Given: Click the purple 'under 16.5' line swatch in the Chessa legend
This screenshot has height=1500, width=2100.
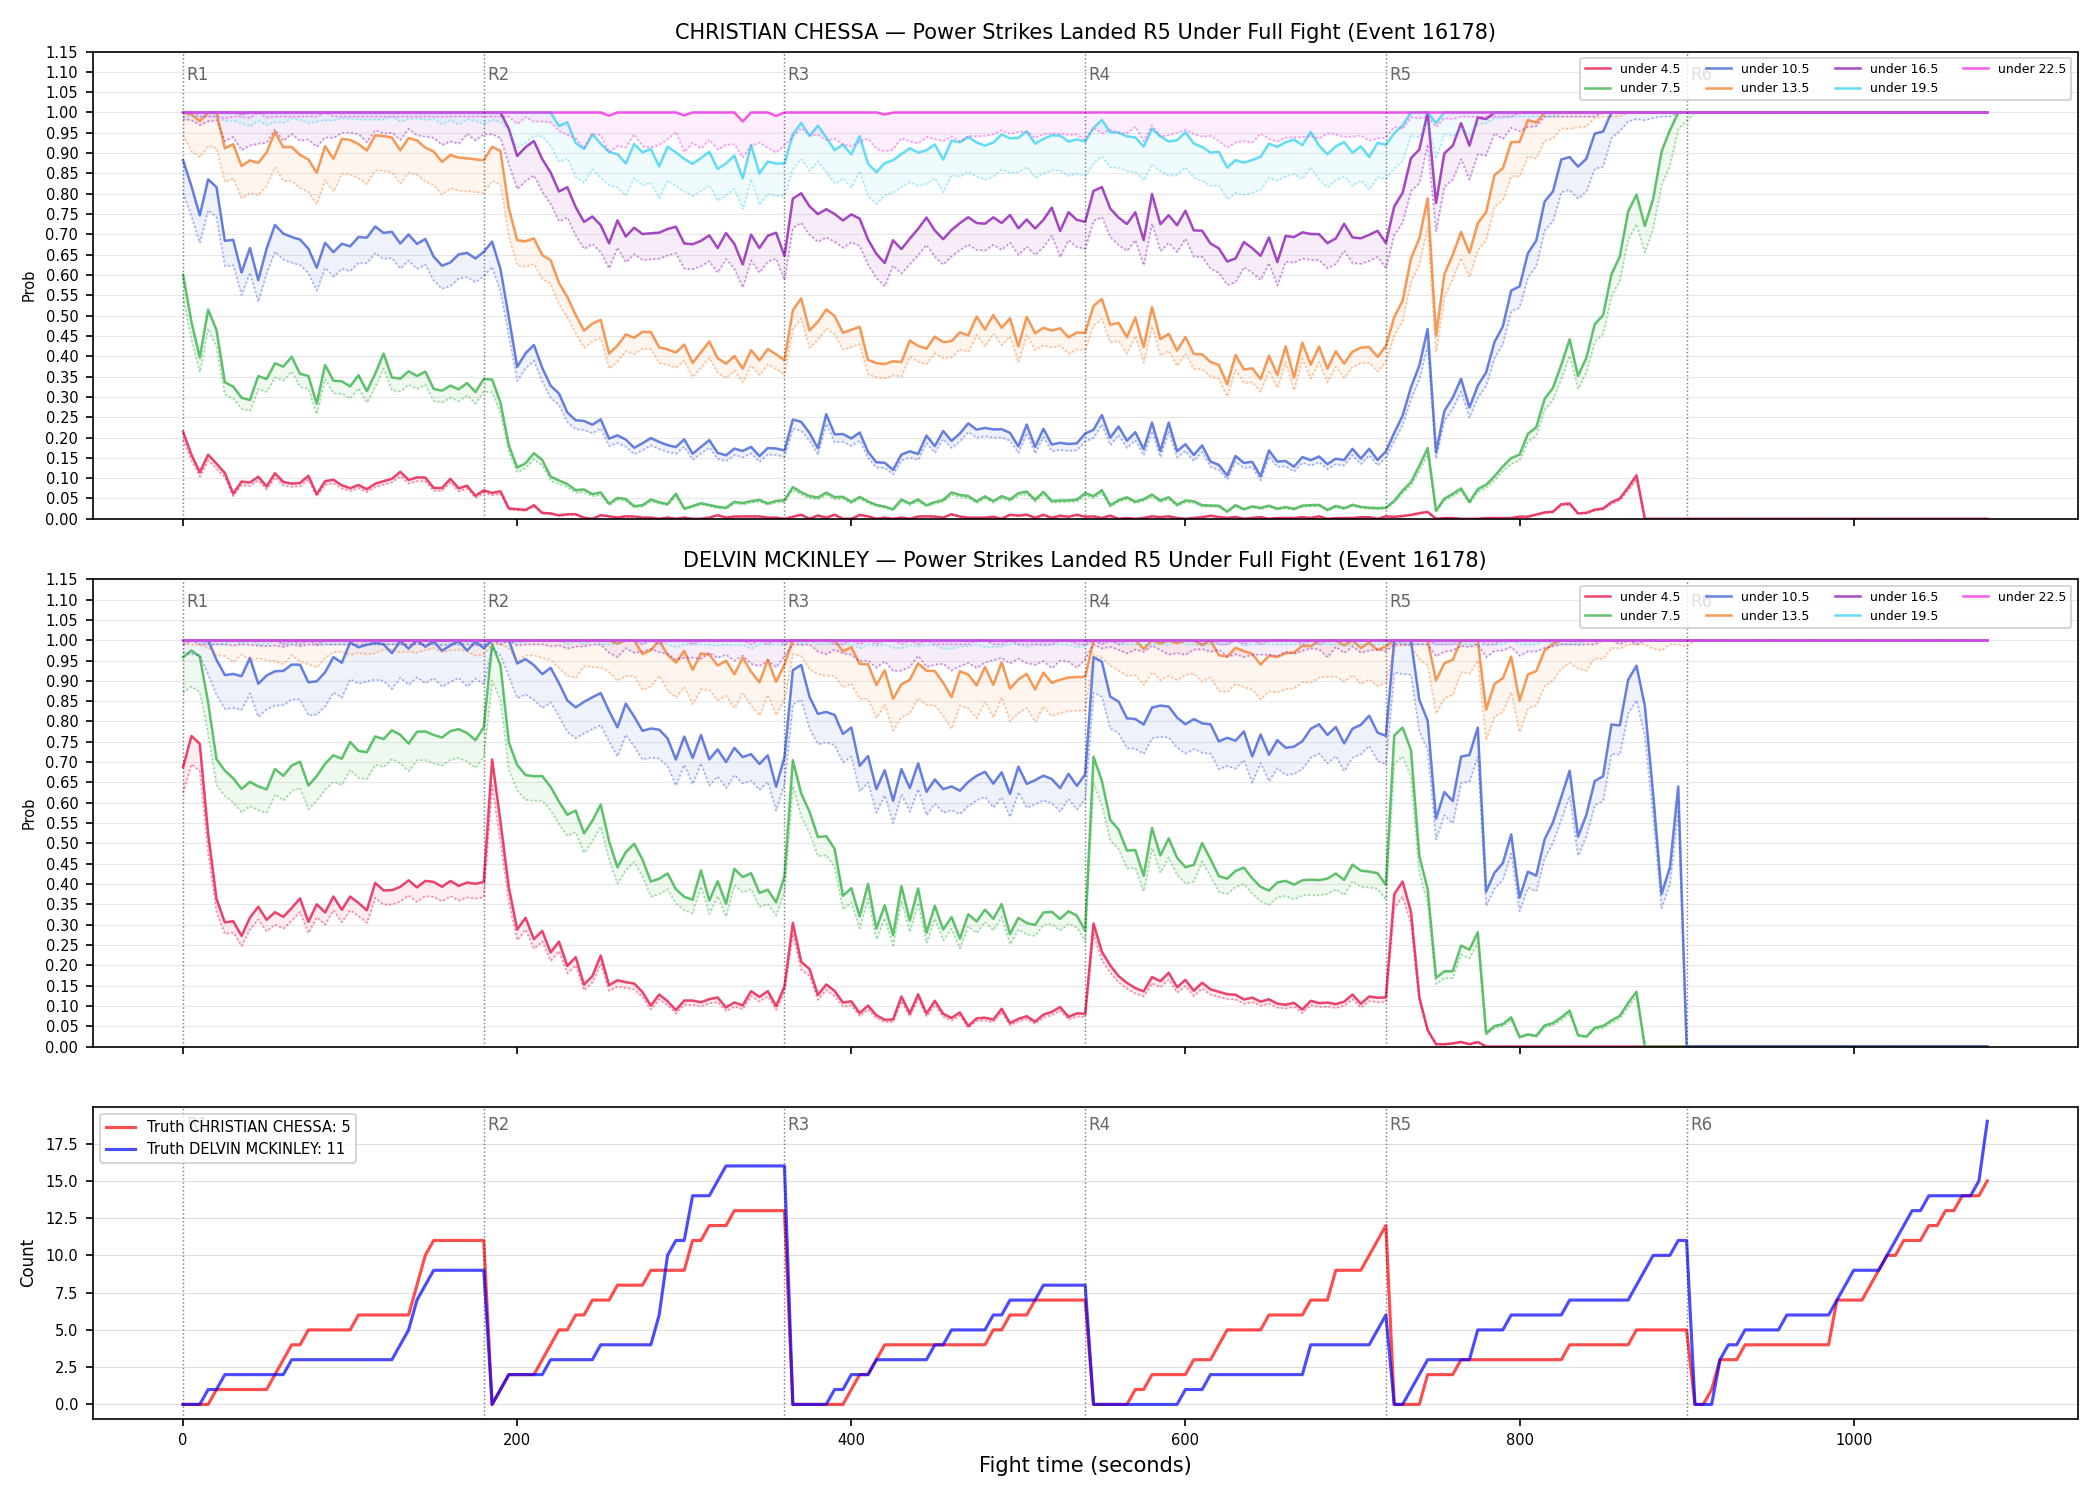Looking at the screenshot, I should coord(1848,69).
